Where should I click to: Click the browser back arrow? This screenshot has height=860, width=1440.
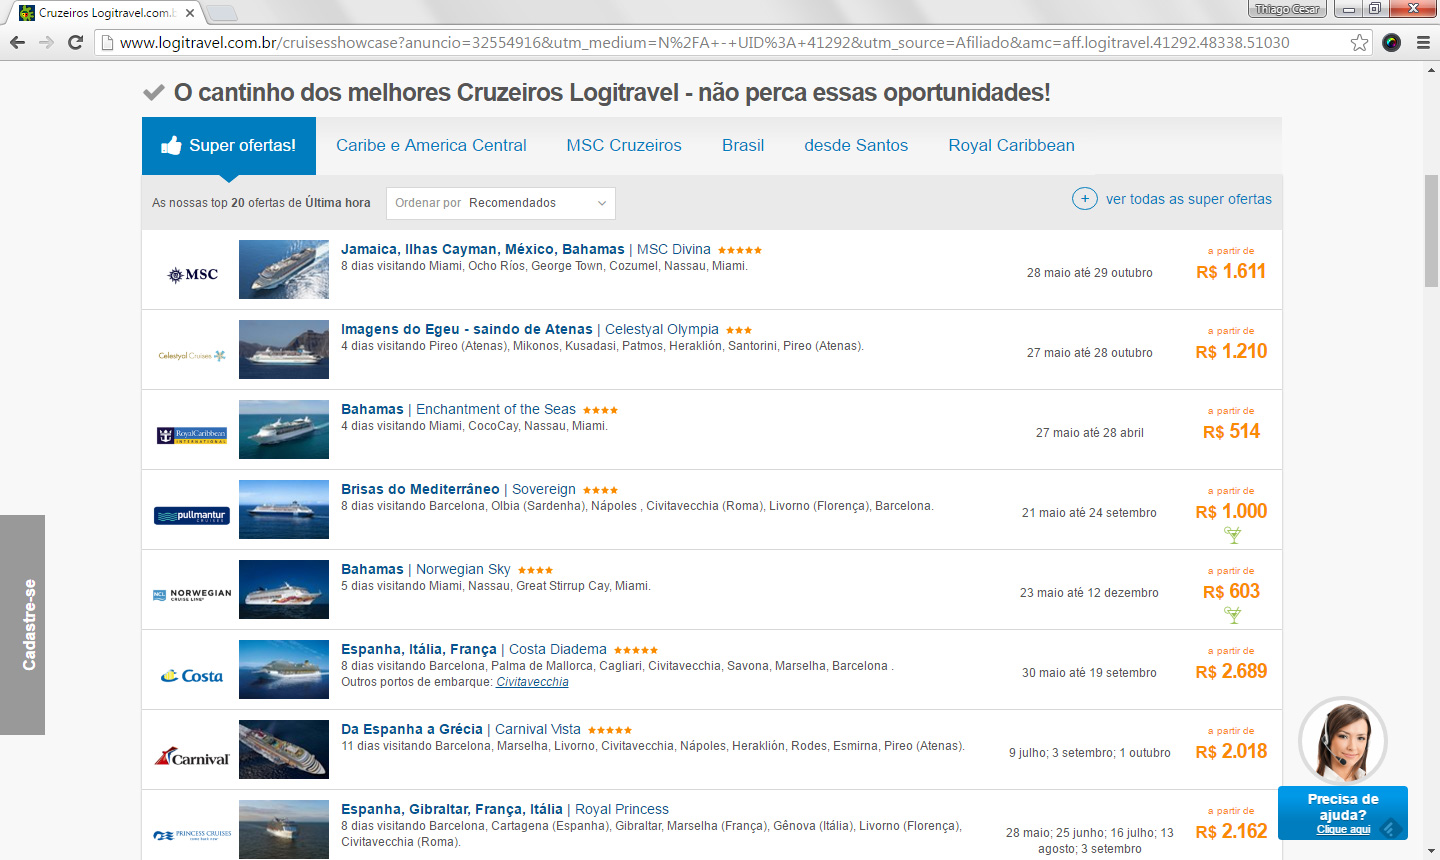[x=17, y=42]
